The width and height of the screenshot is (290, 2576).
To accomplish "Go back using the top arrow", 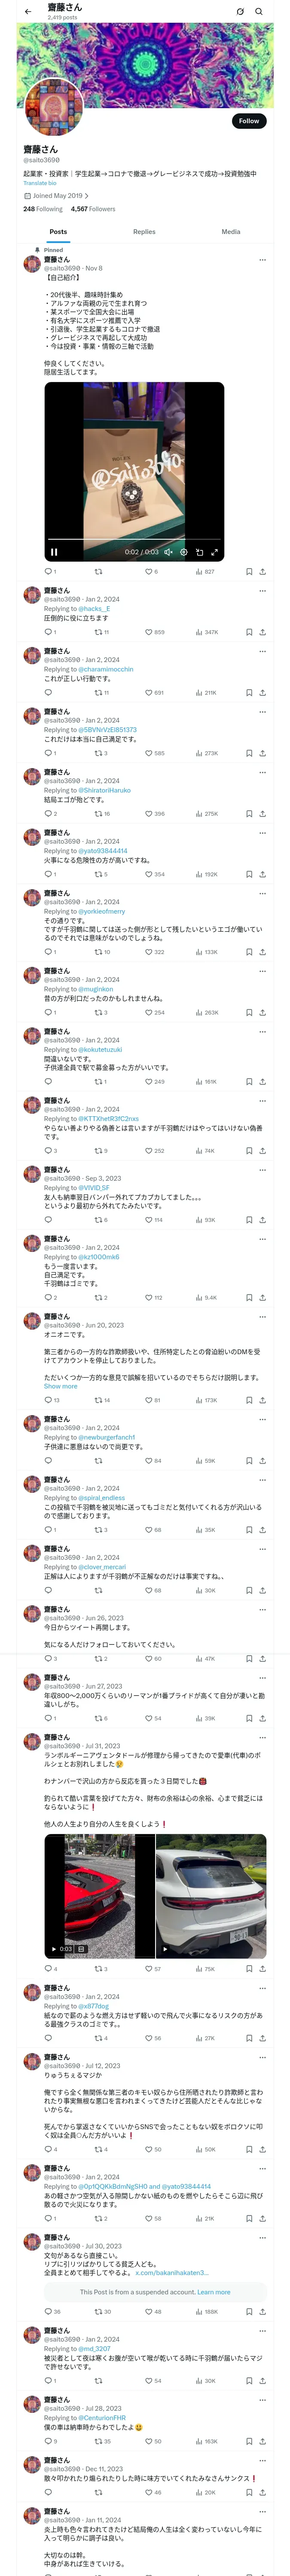I will (28, 12).
